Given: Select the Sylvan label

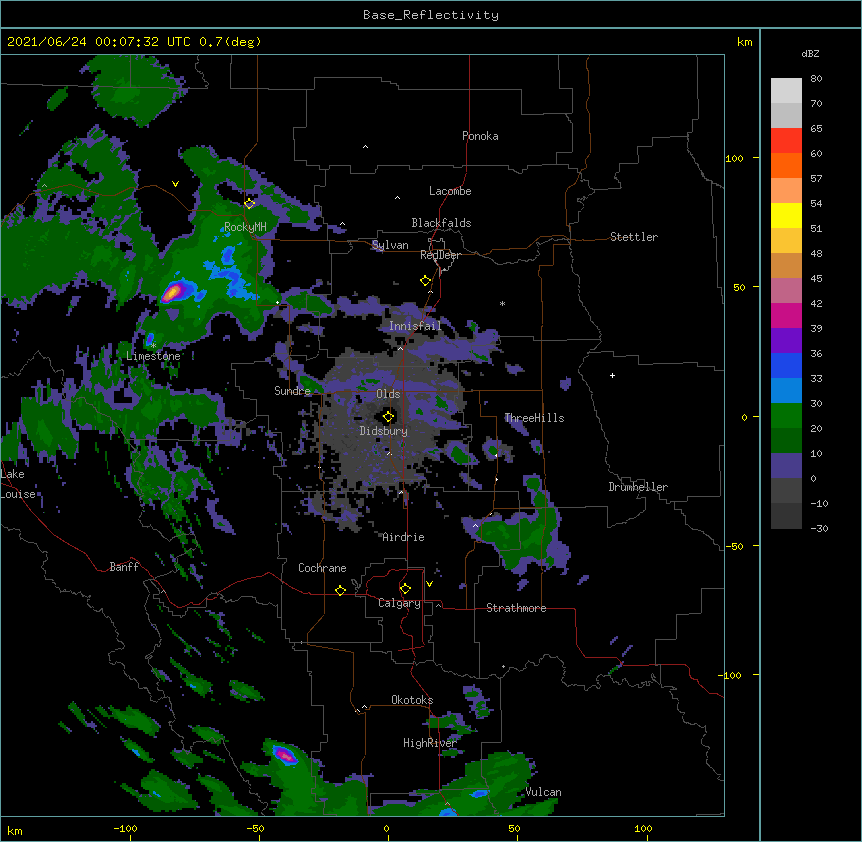Looking at the screenshot, I should [x=390, y=245].
